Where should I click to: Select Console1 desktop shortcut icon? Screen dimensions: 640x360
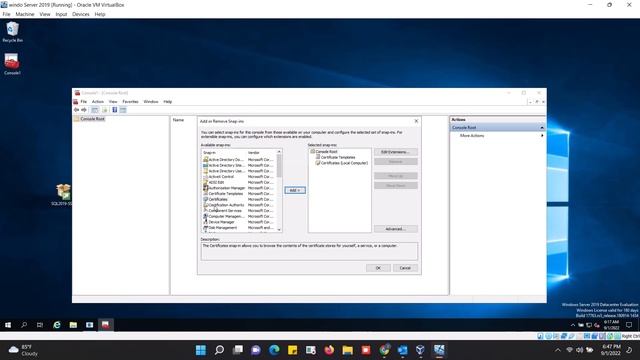[x=12, y=64]
